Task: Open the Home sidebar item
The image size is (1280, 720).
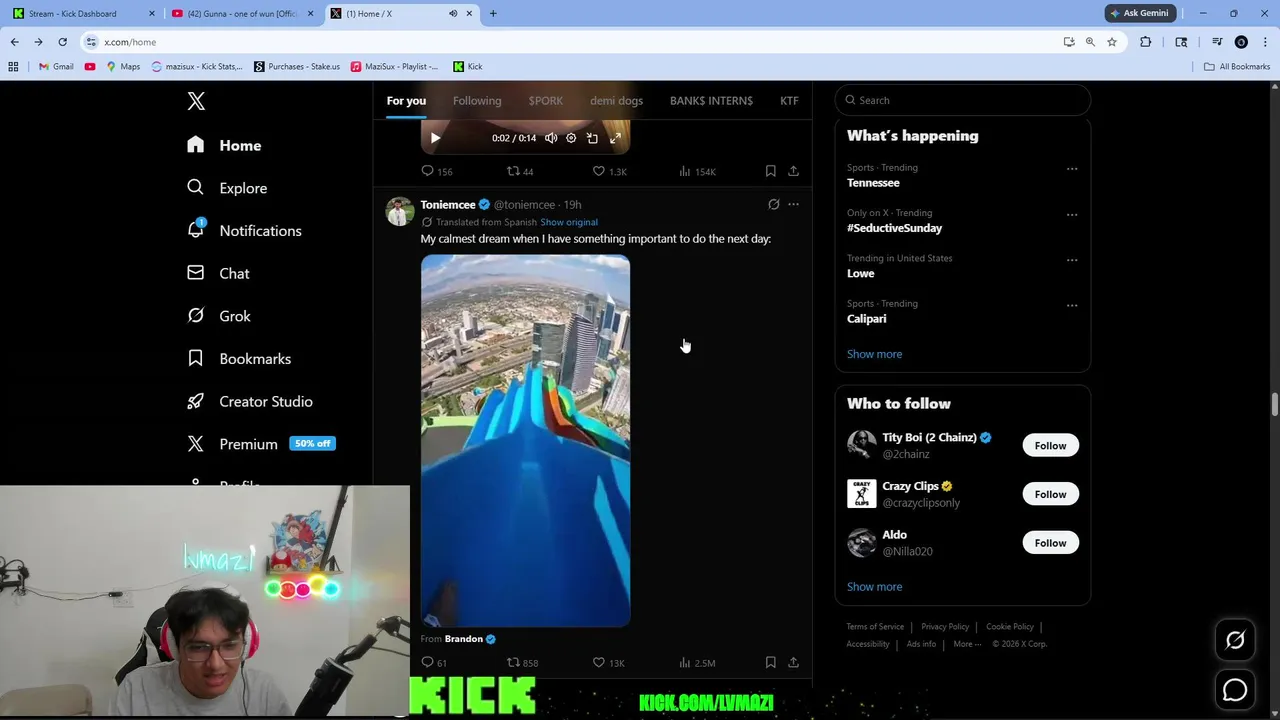Action: tap(224, 145)
